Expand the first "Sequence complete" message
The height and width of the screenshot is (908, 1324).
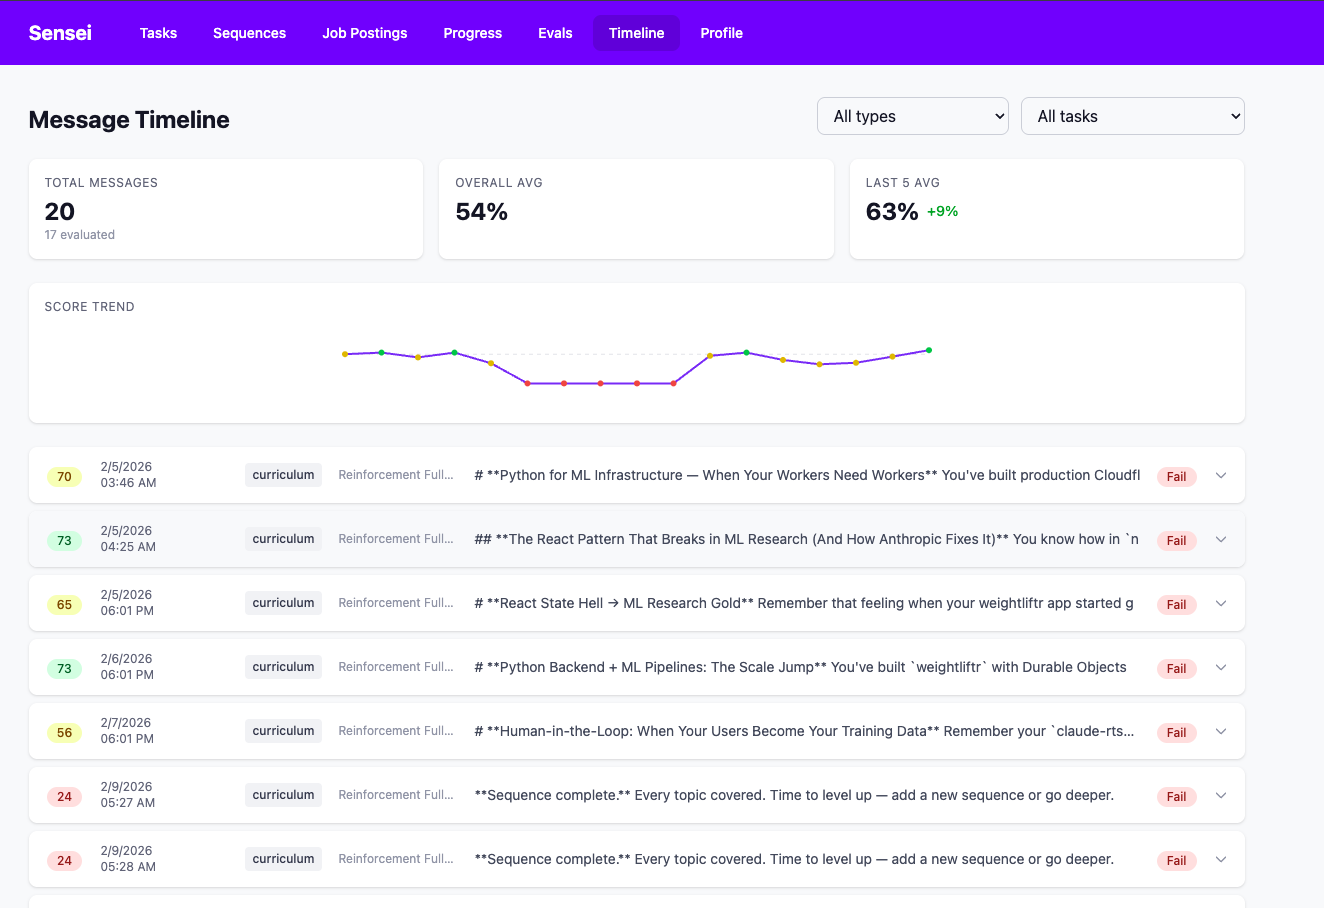pyautogui.click(x=1221, y=796)
